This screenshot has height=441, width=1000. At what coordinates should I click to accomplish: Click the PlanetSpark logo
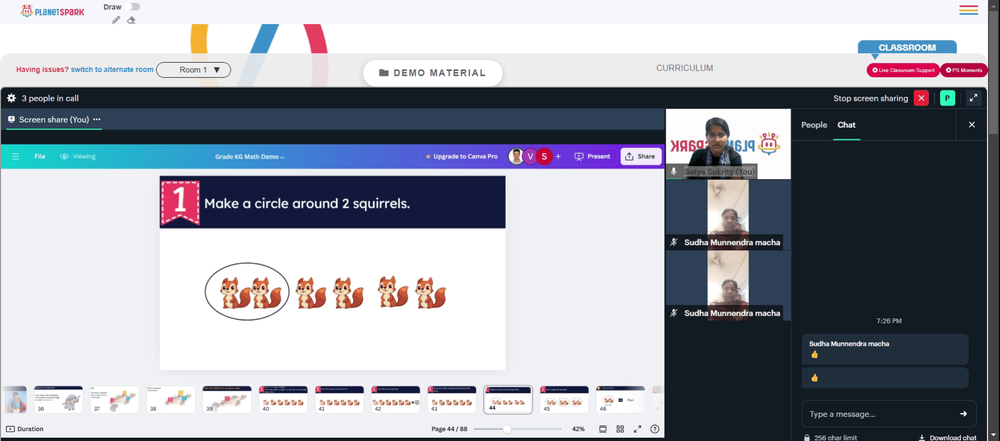pos(52,11)
